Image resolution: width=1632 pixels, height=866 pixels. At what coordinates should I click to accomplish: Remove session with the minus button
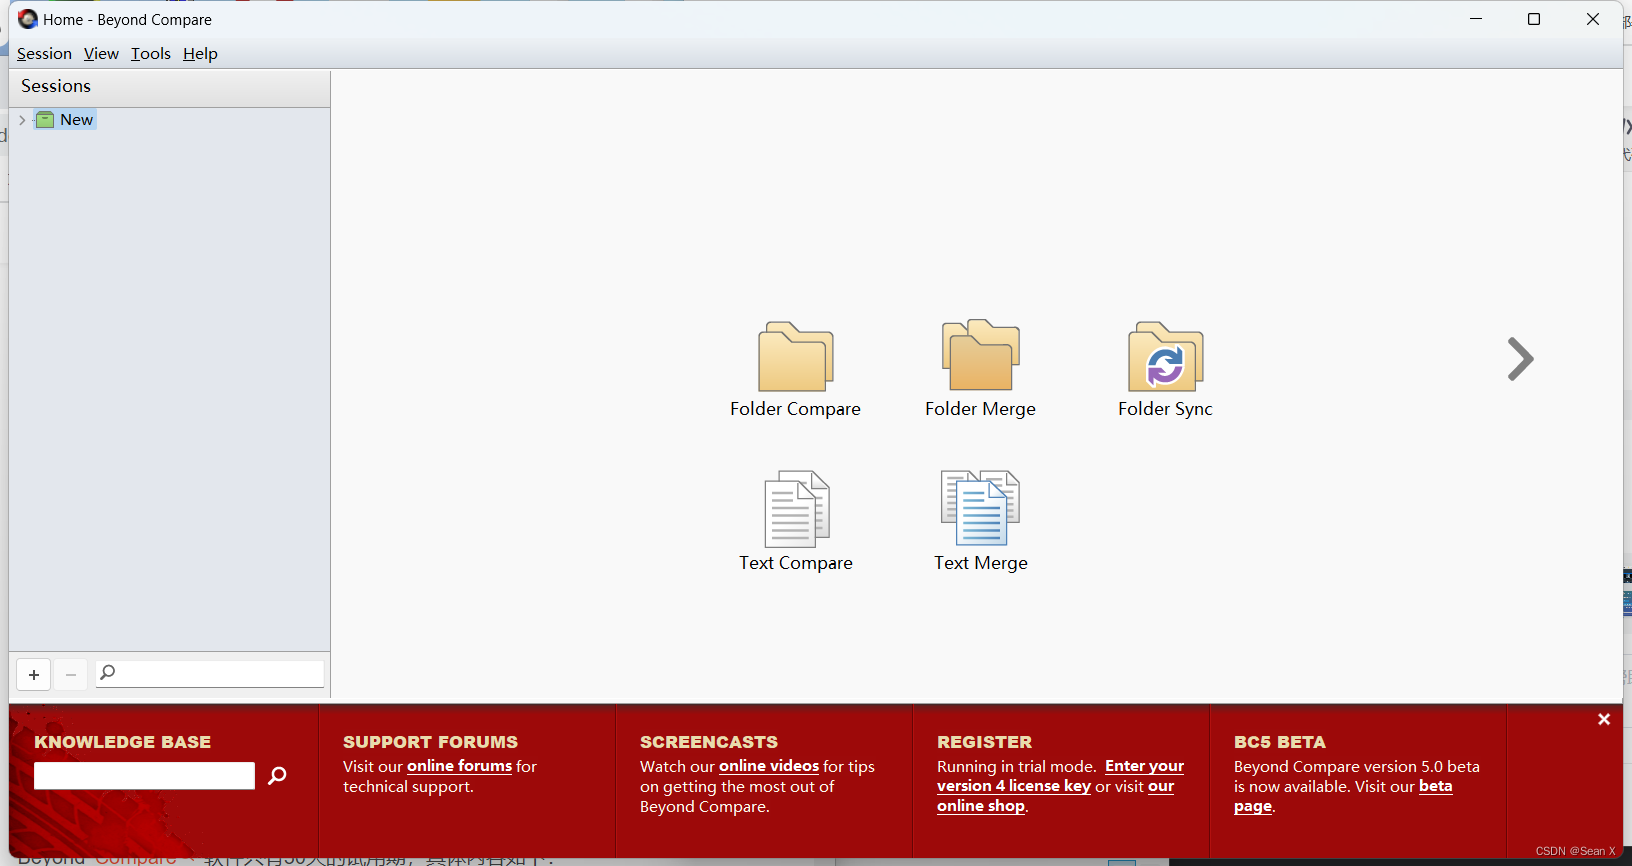click(x=71, y=675)
